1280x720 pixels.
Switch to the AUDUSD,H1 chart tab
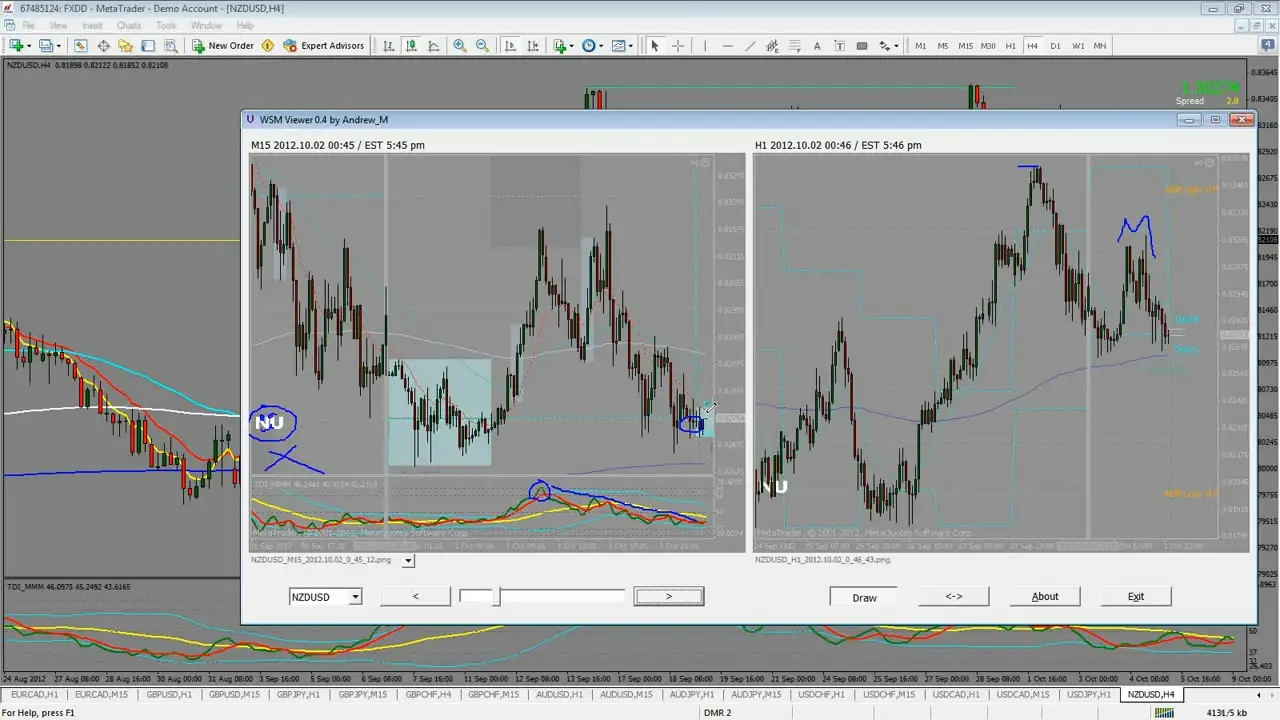[559, 694]
